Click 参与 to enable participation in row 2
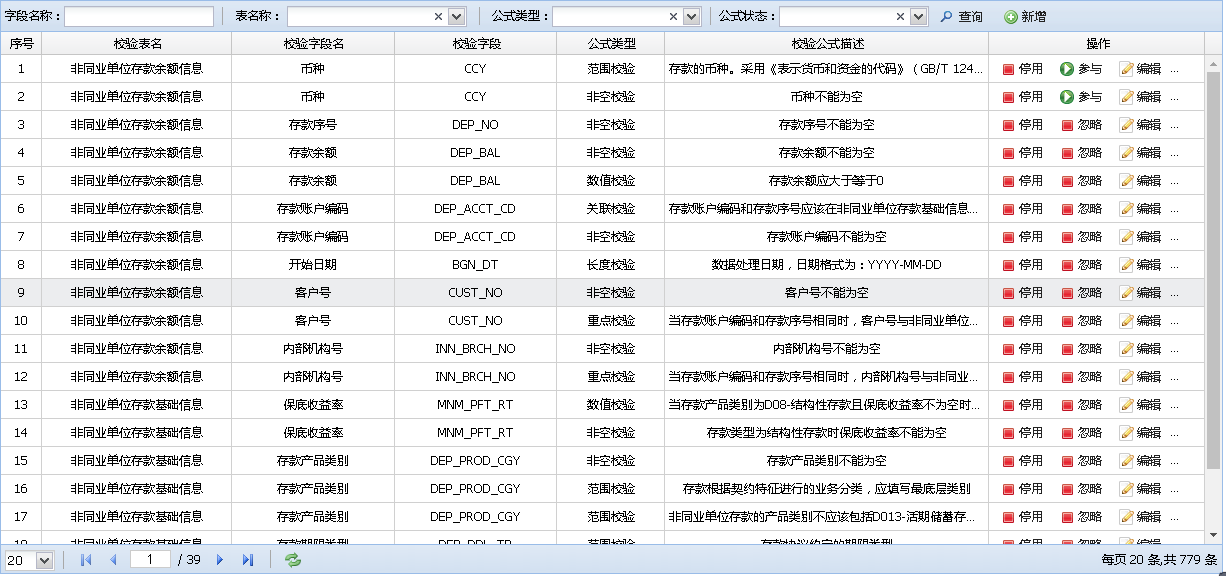Screen dimensions: 1226x576 (1080, 97)
